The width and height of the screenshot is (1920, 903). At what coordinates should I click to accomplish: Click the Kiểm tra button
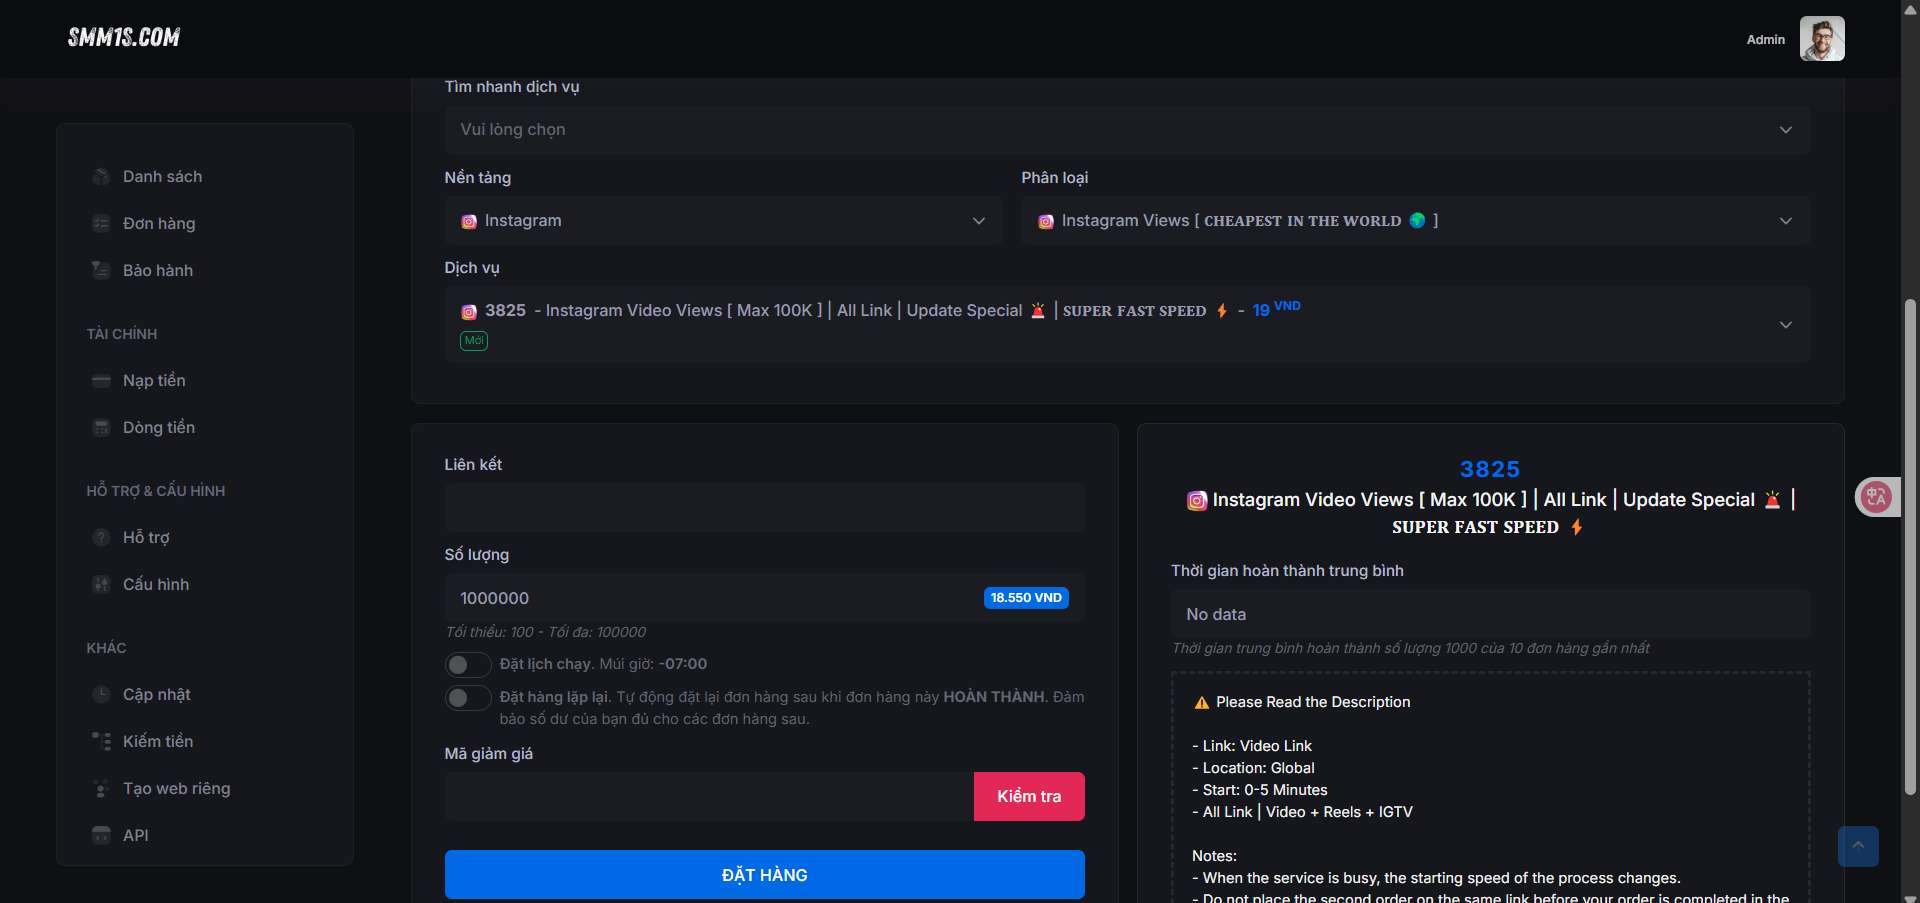coord(1029,797)
